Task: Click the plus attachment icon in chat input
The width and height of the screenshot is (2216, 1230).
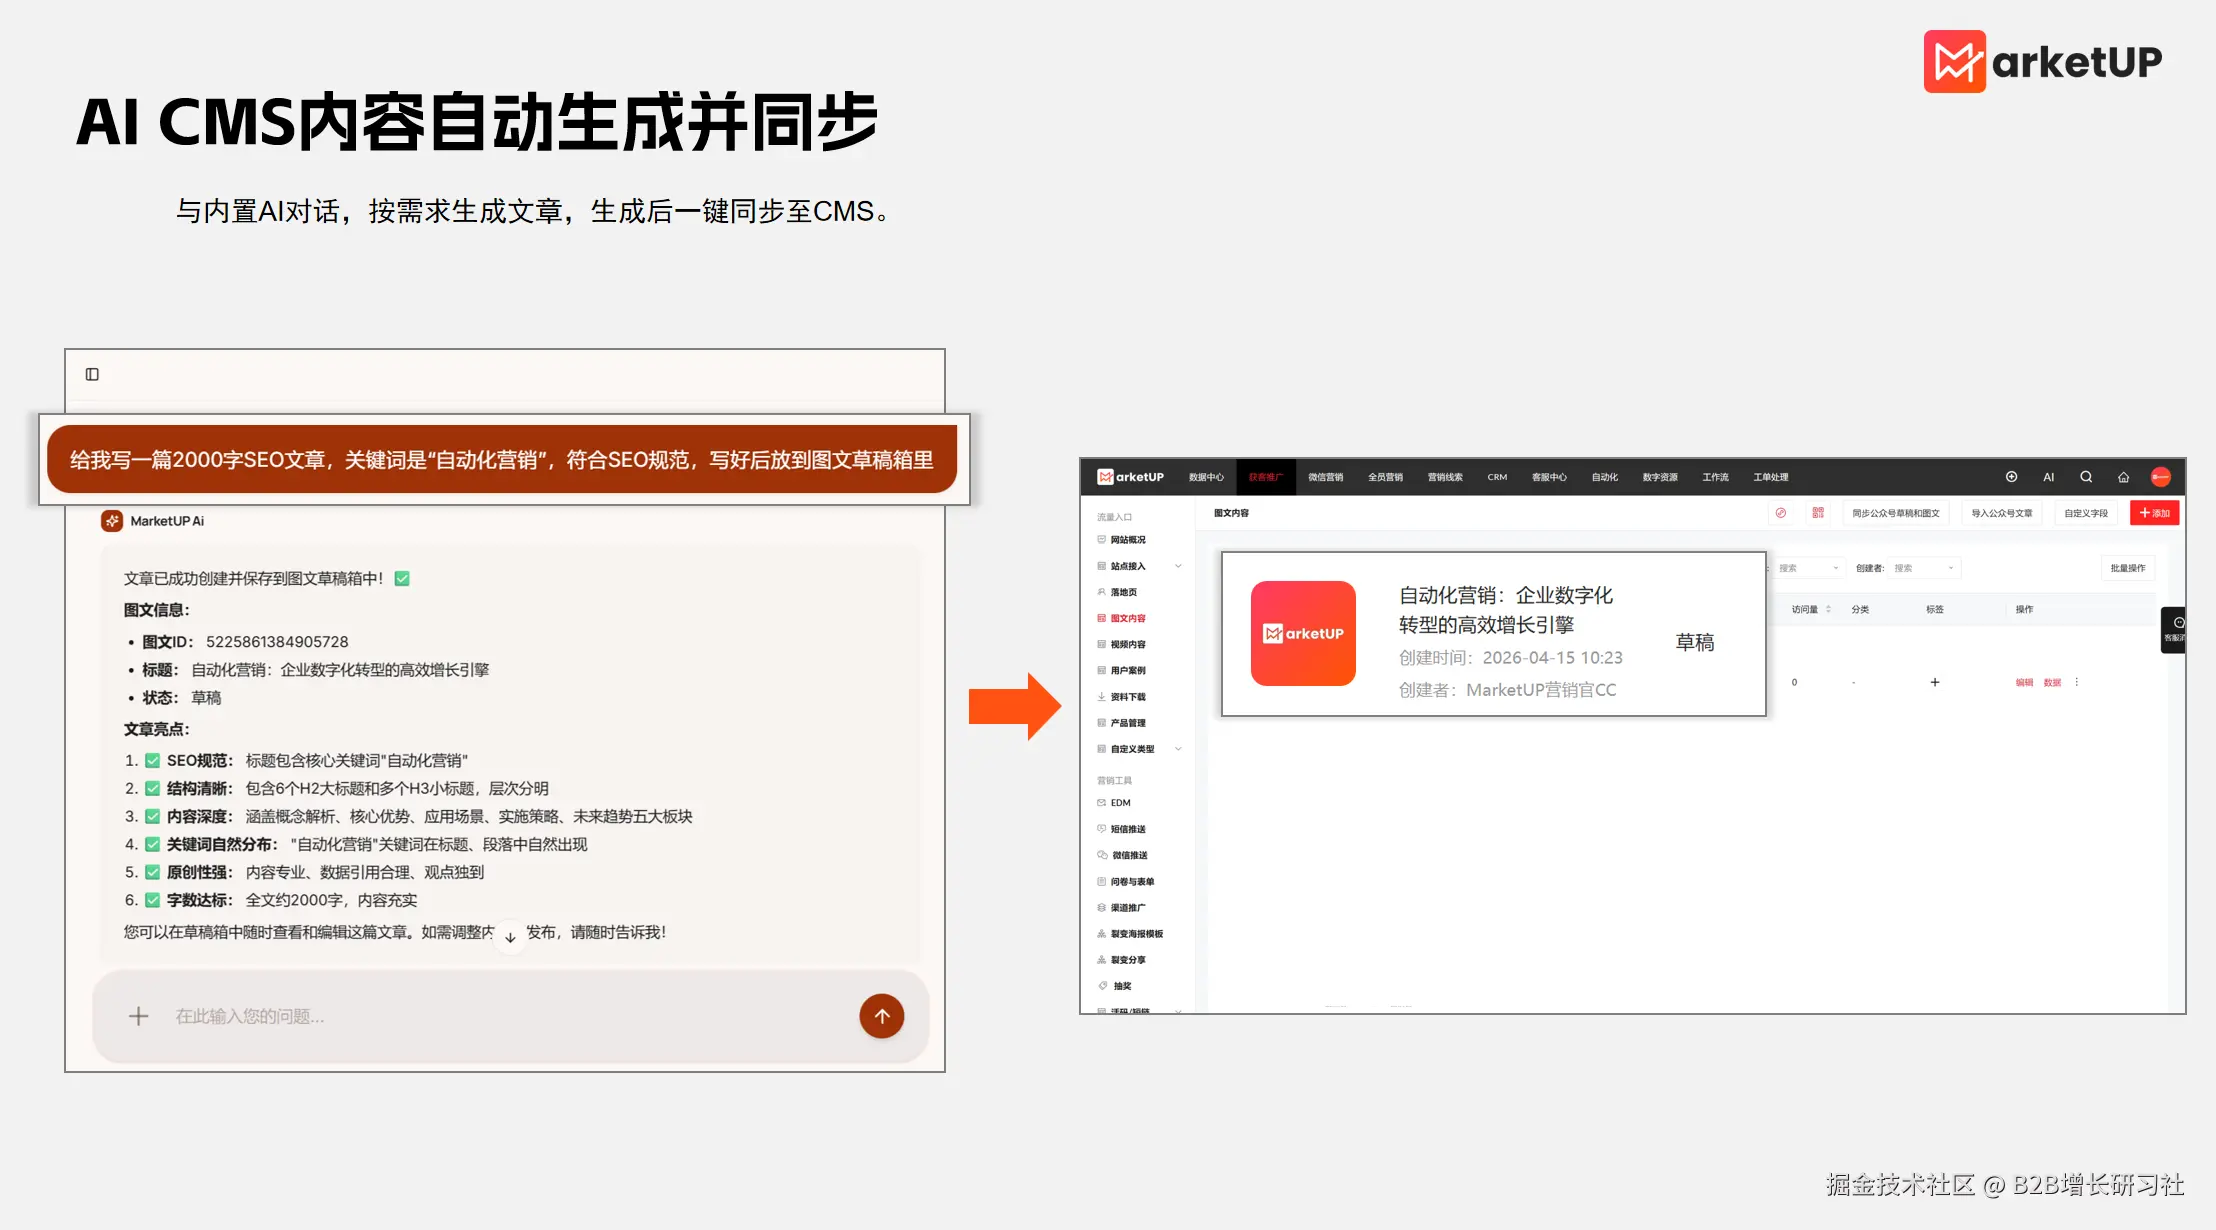Action: [139, 1016]
